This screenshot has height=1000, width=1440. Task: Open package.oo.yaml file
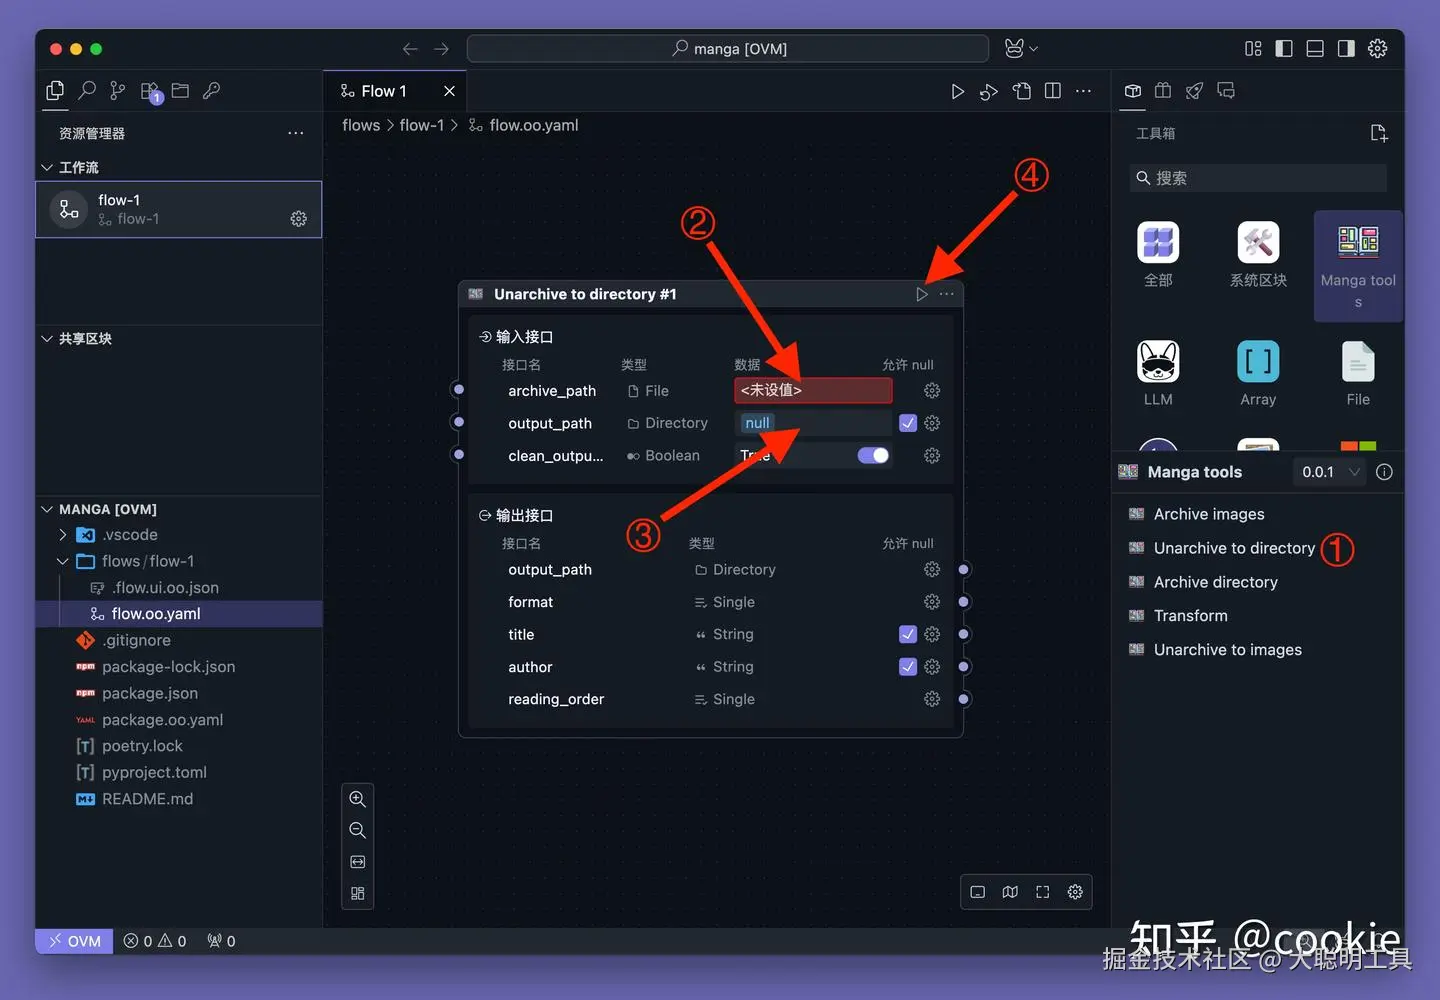tap(162, 720)
